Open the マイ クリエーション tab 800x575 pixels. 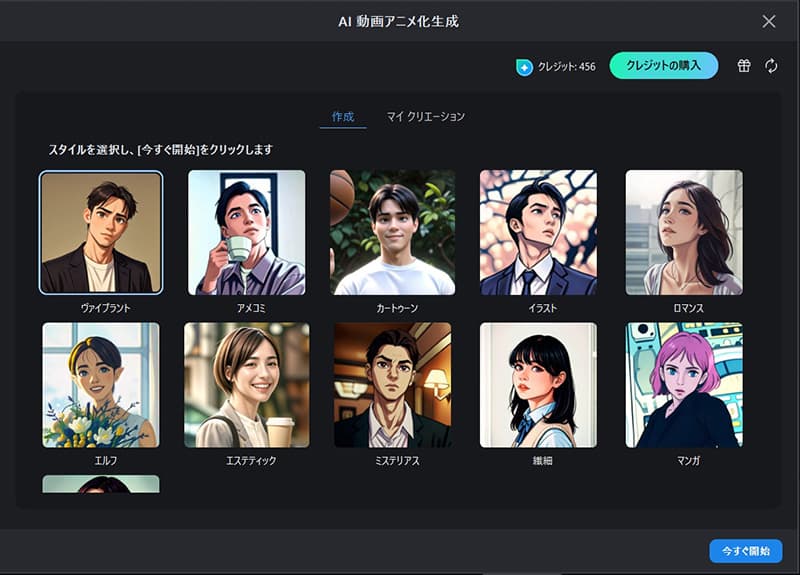pos(426,117)
